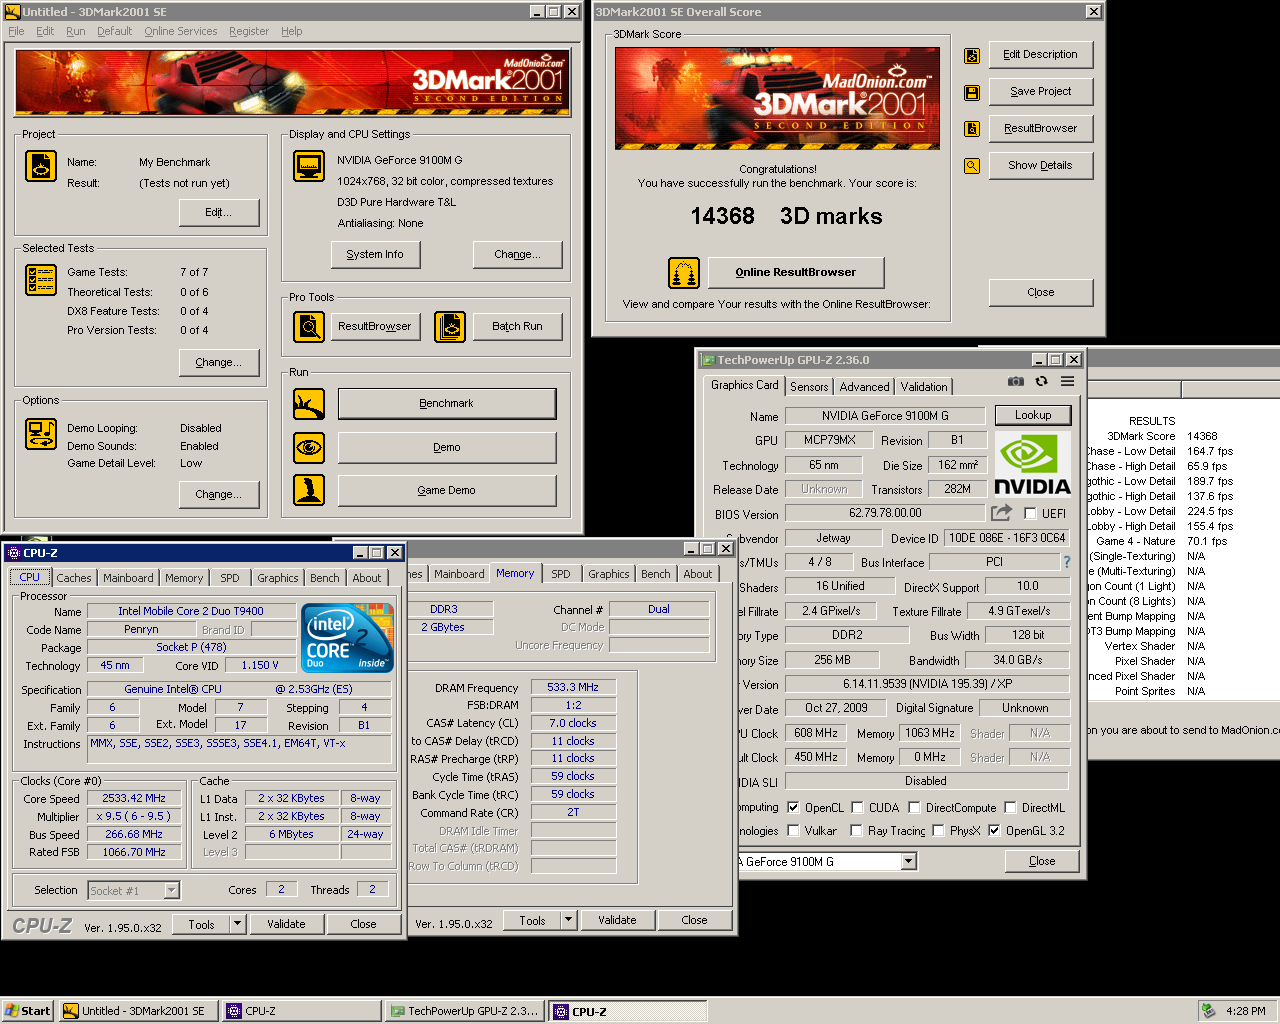Click the Demo eye icon
Screen dimensions: 1280x1024
coord(309,447)
